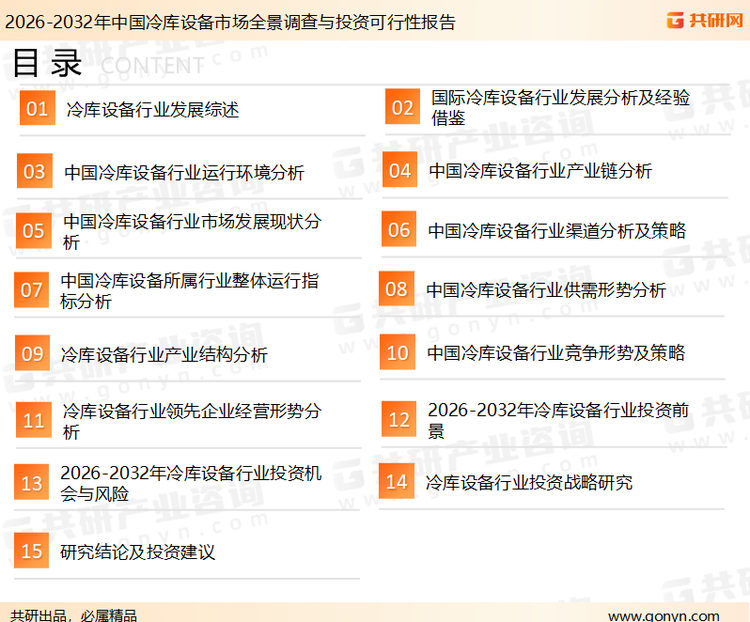Select chapter 2026-2032年冷库设备行业投资机会与风险
Viewport: 750px width, 622px height.
[191, 483]
